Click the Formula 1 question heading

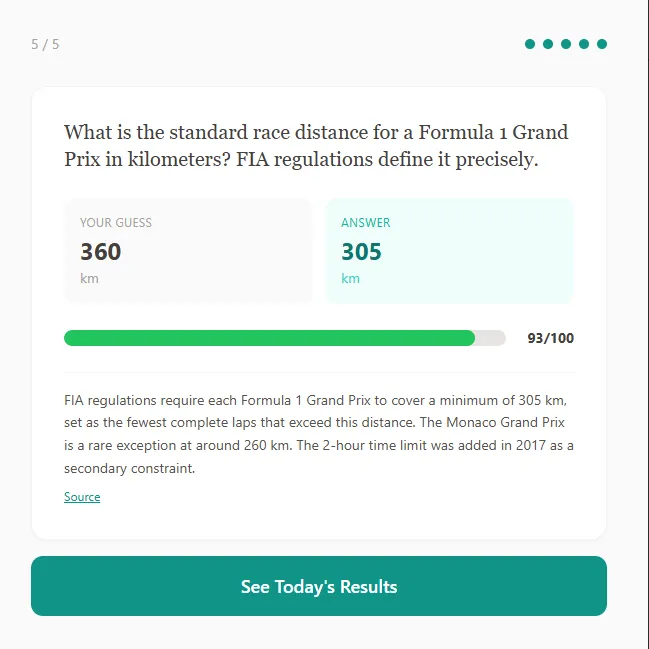pos(316,146)
